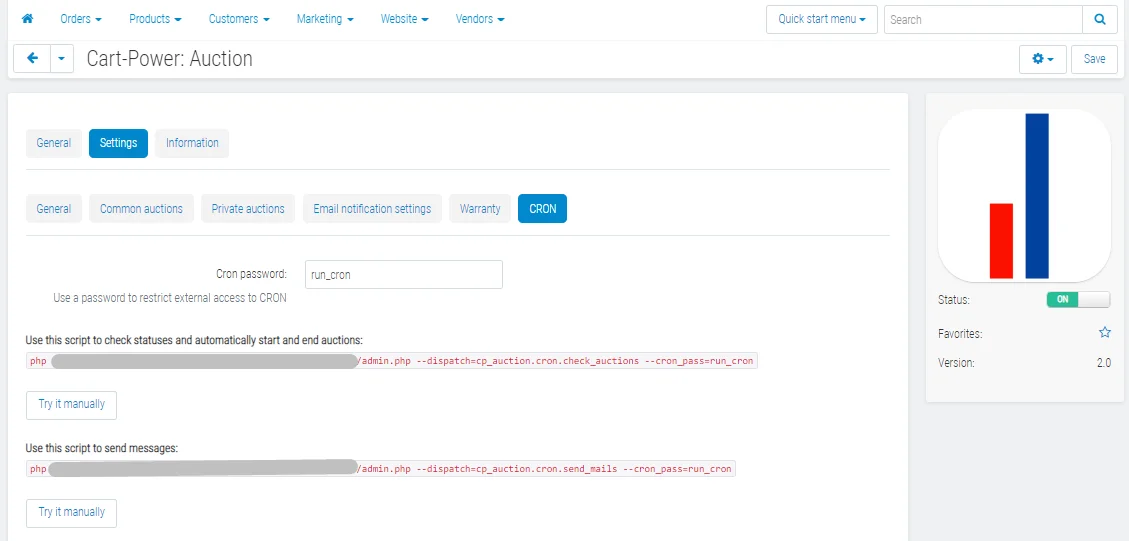Toggle the add-on Status switch
Image resolution: width=1129 pixels, height=541 pixels.
(1079, 300)
